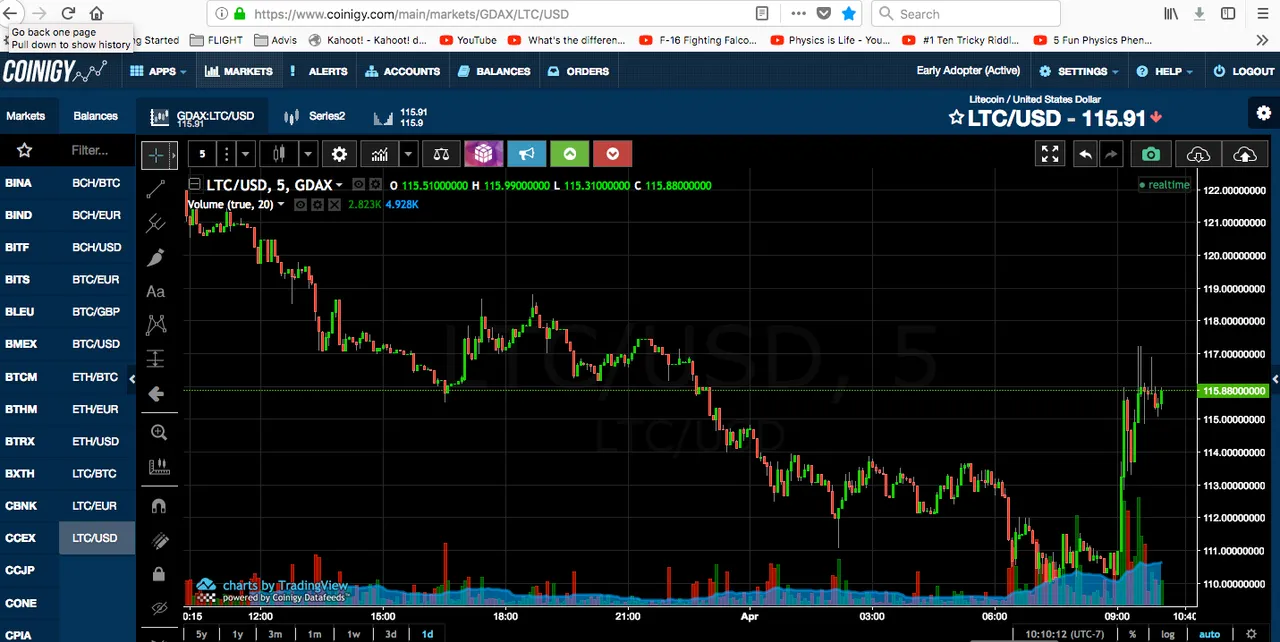Click the blue megaphone alert button
This screenshot has width=1280, height=642.
coord(527,154)
